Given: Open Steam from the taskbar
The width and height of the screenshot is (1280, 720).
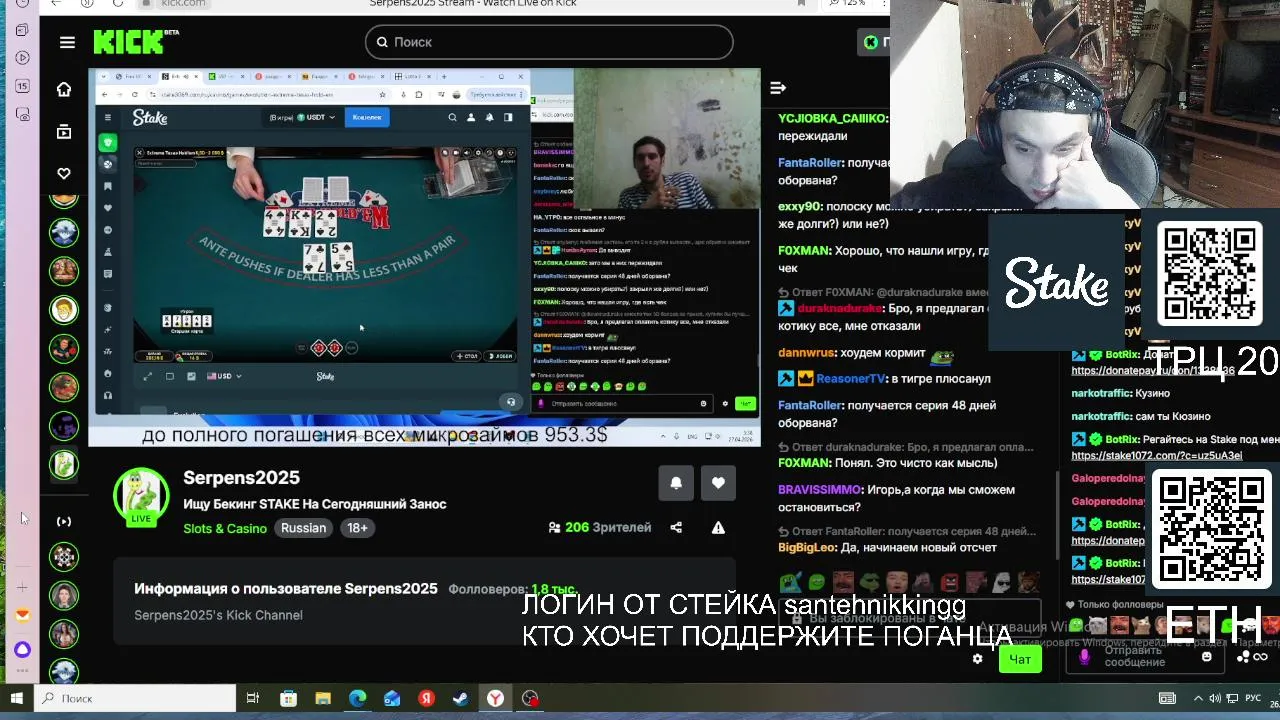Looking at the screenshot, I should (x=461, y=698).
